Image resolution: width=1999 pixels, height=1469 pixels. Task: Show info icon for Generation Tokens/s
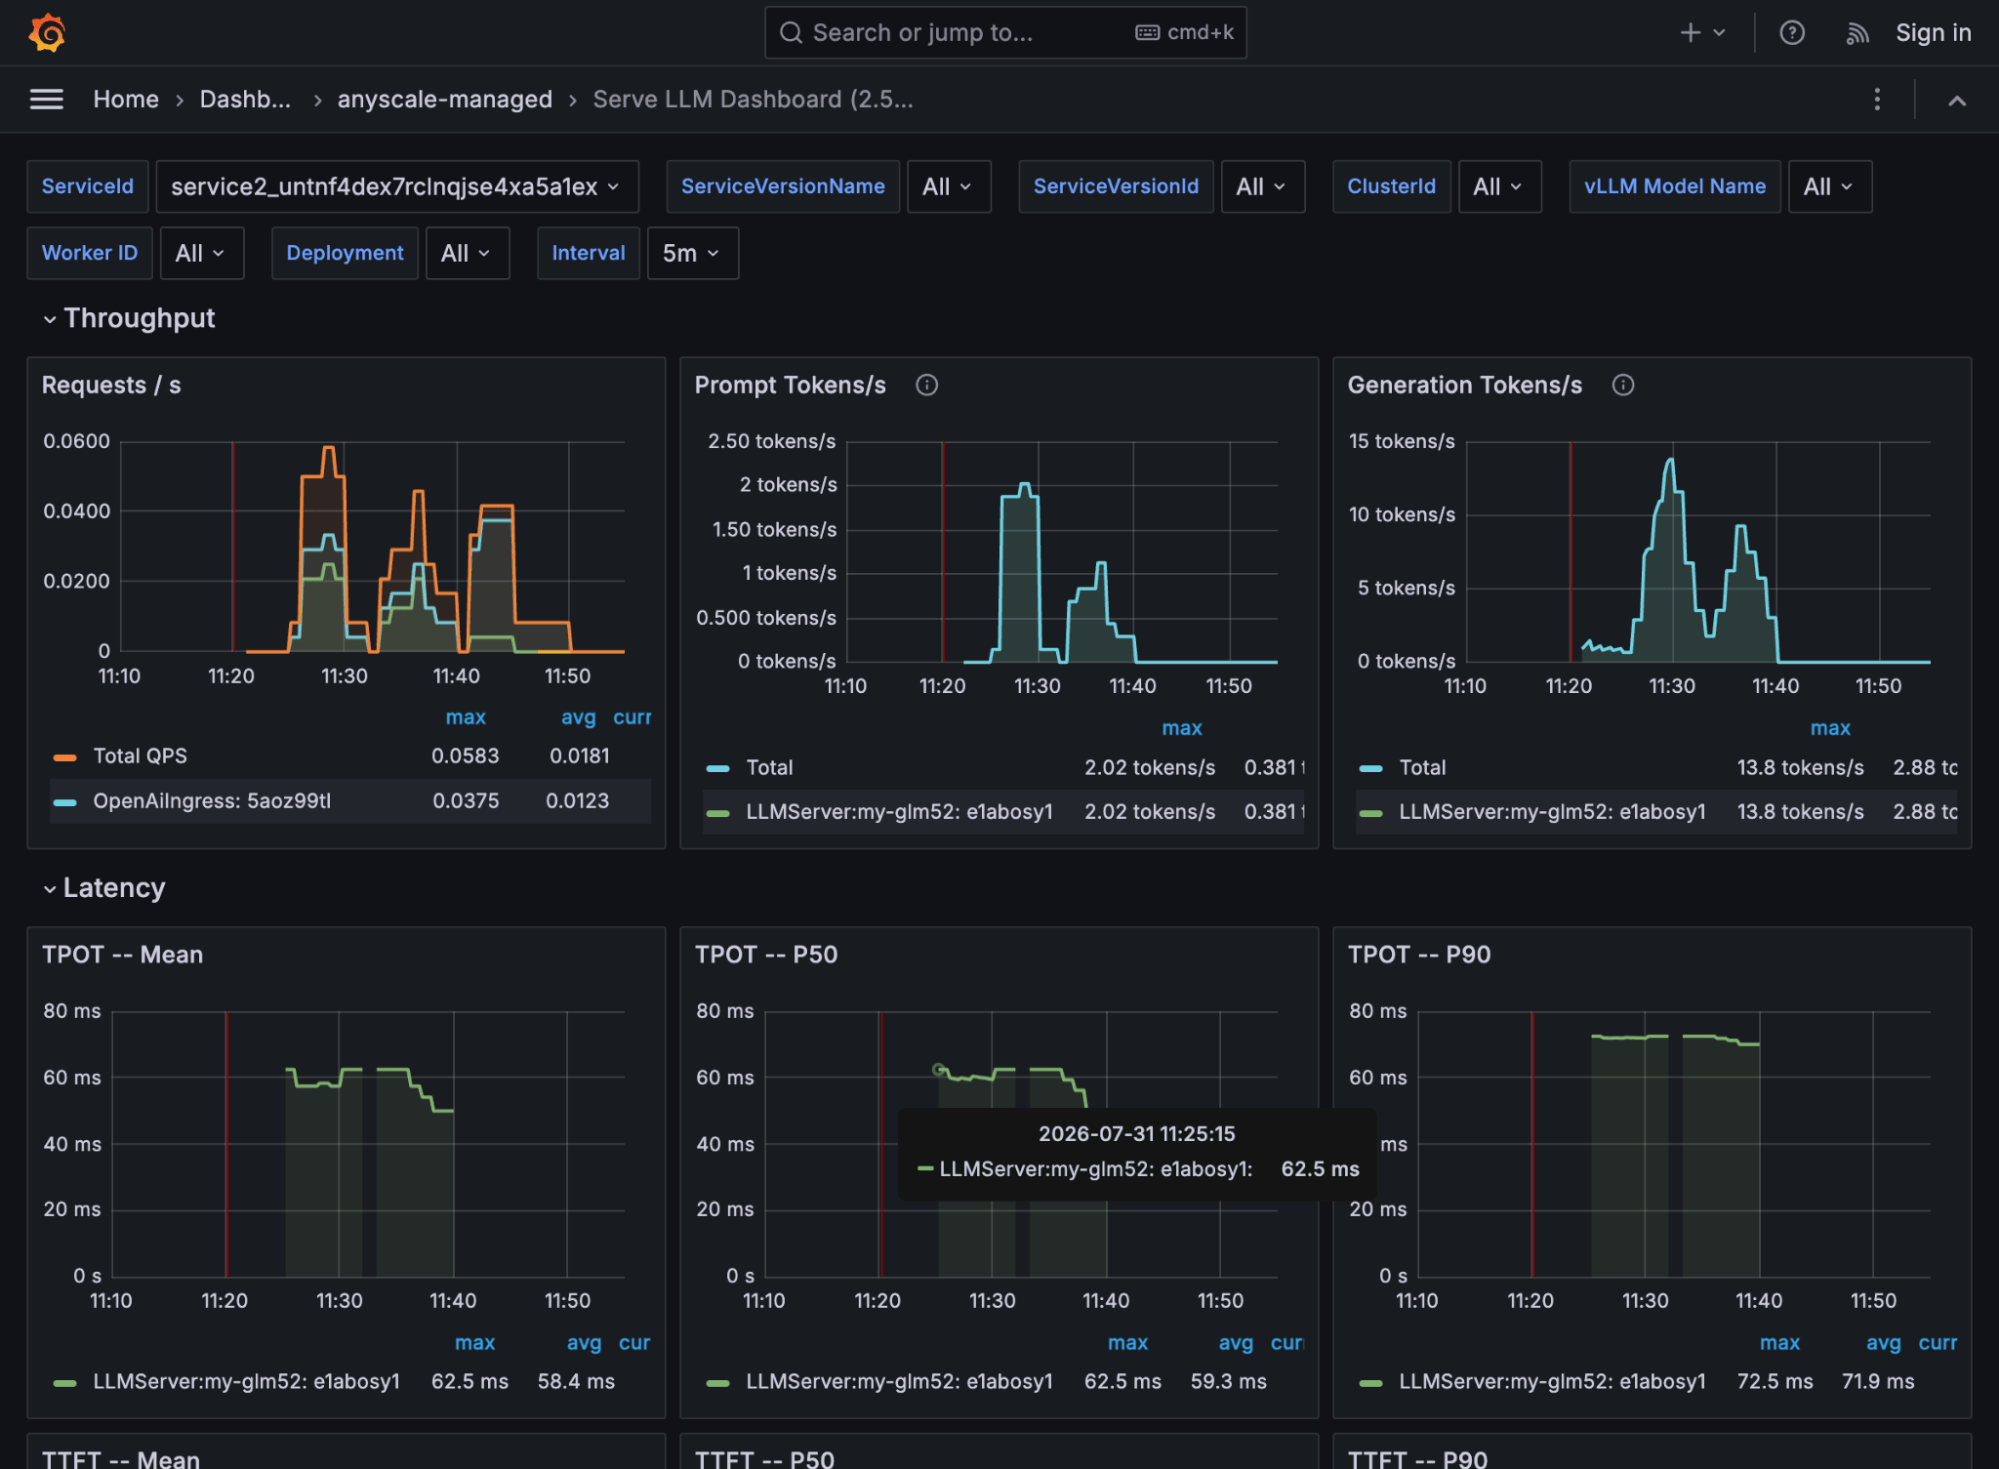click(x=1623, y=385)
